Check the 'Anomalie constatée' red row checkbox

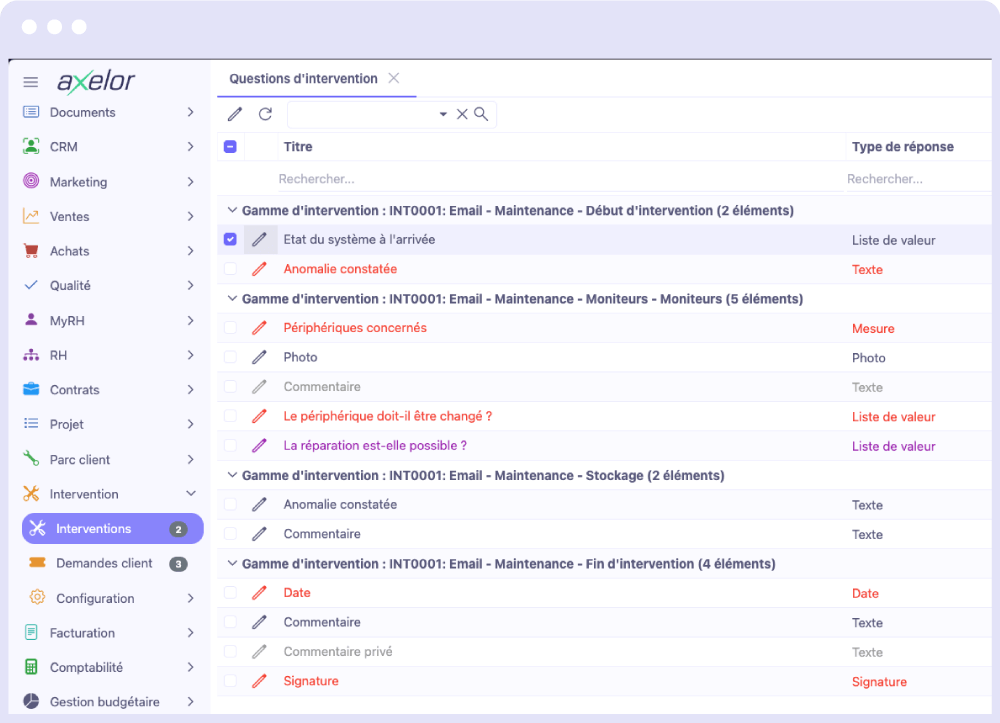coord(230,269)
